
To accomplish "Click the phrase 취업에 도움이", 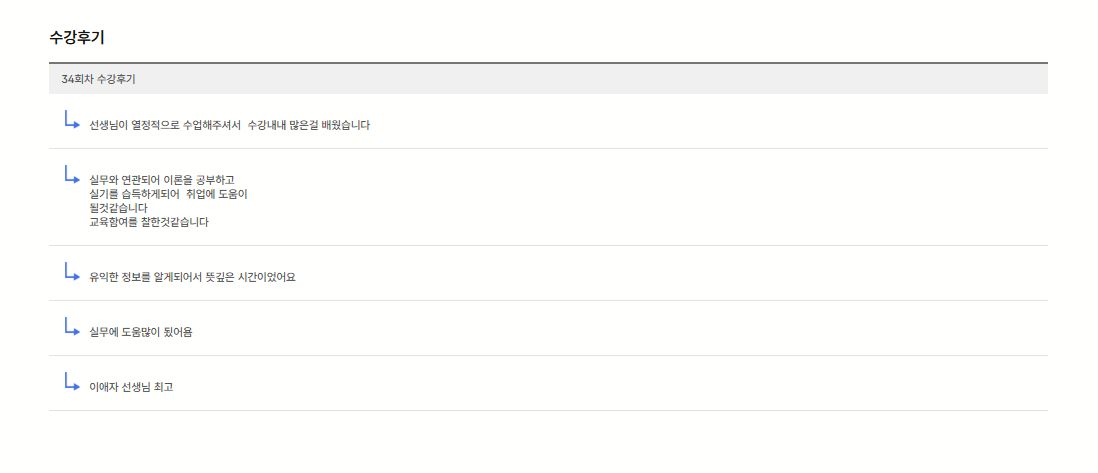I will [216, 194].
